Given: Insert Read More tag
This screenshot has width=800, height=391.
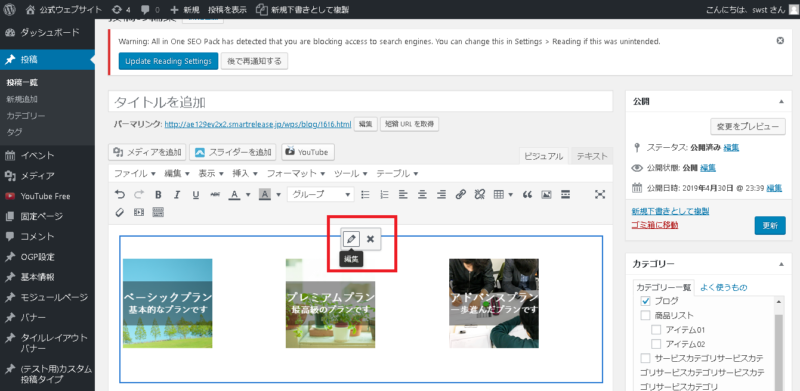Looking at the screenshot, I should (x=565, y=194).
